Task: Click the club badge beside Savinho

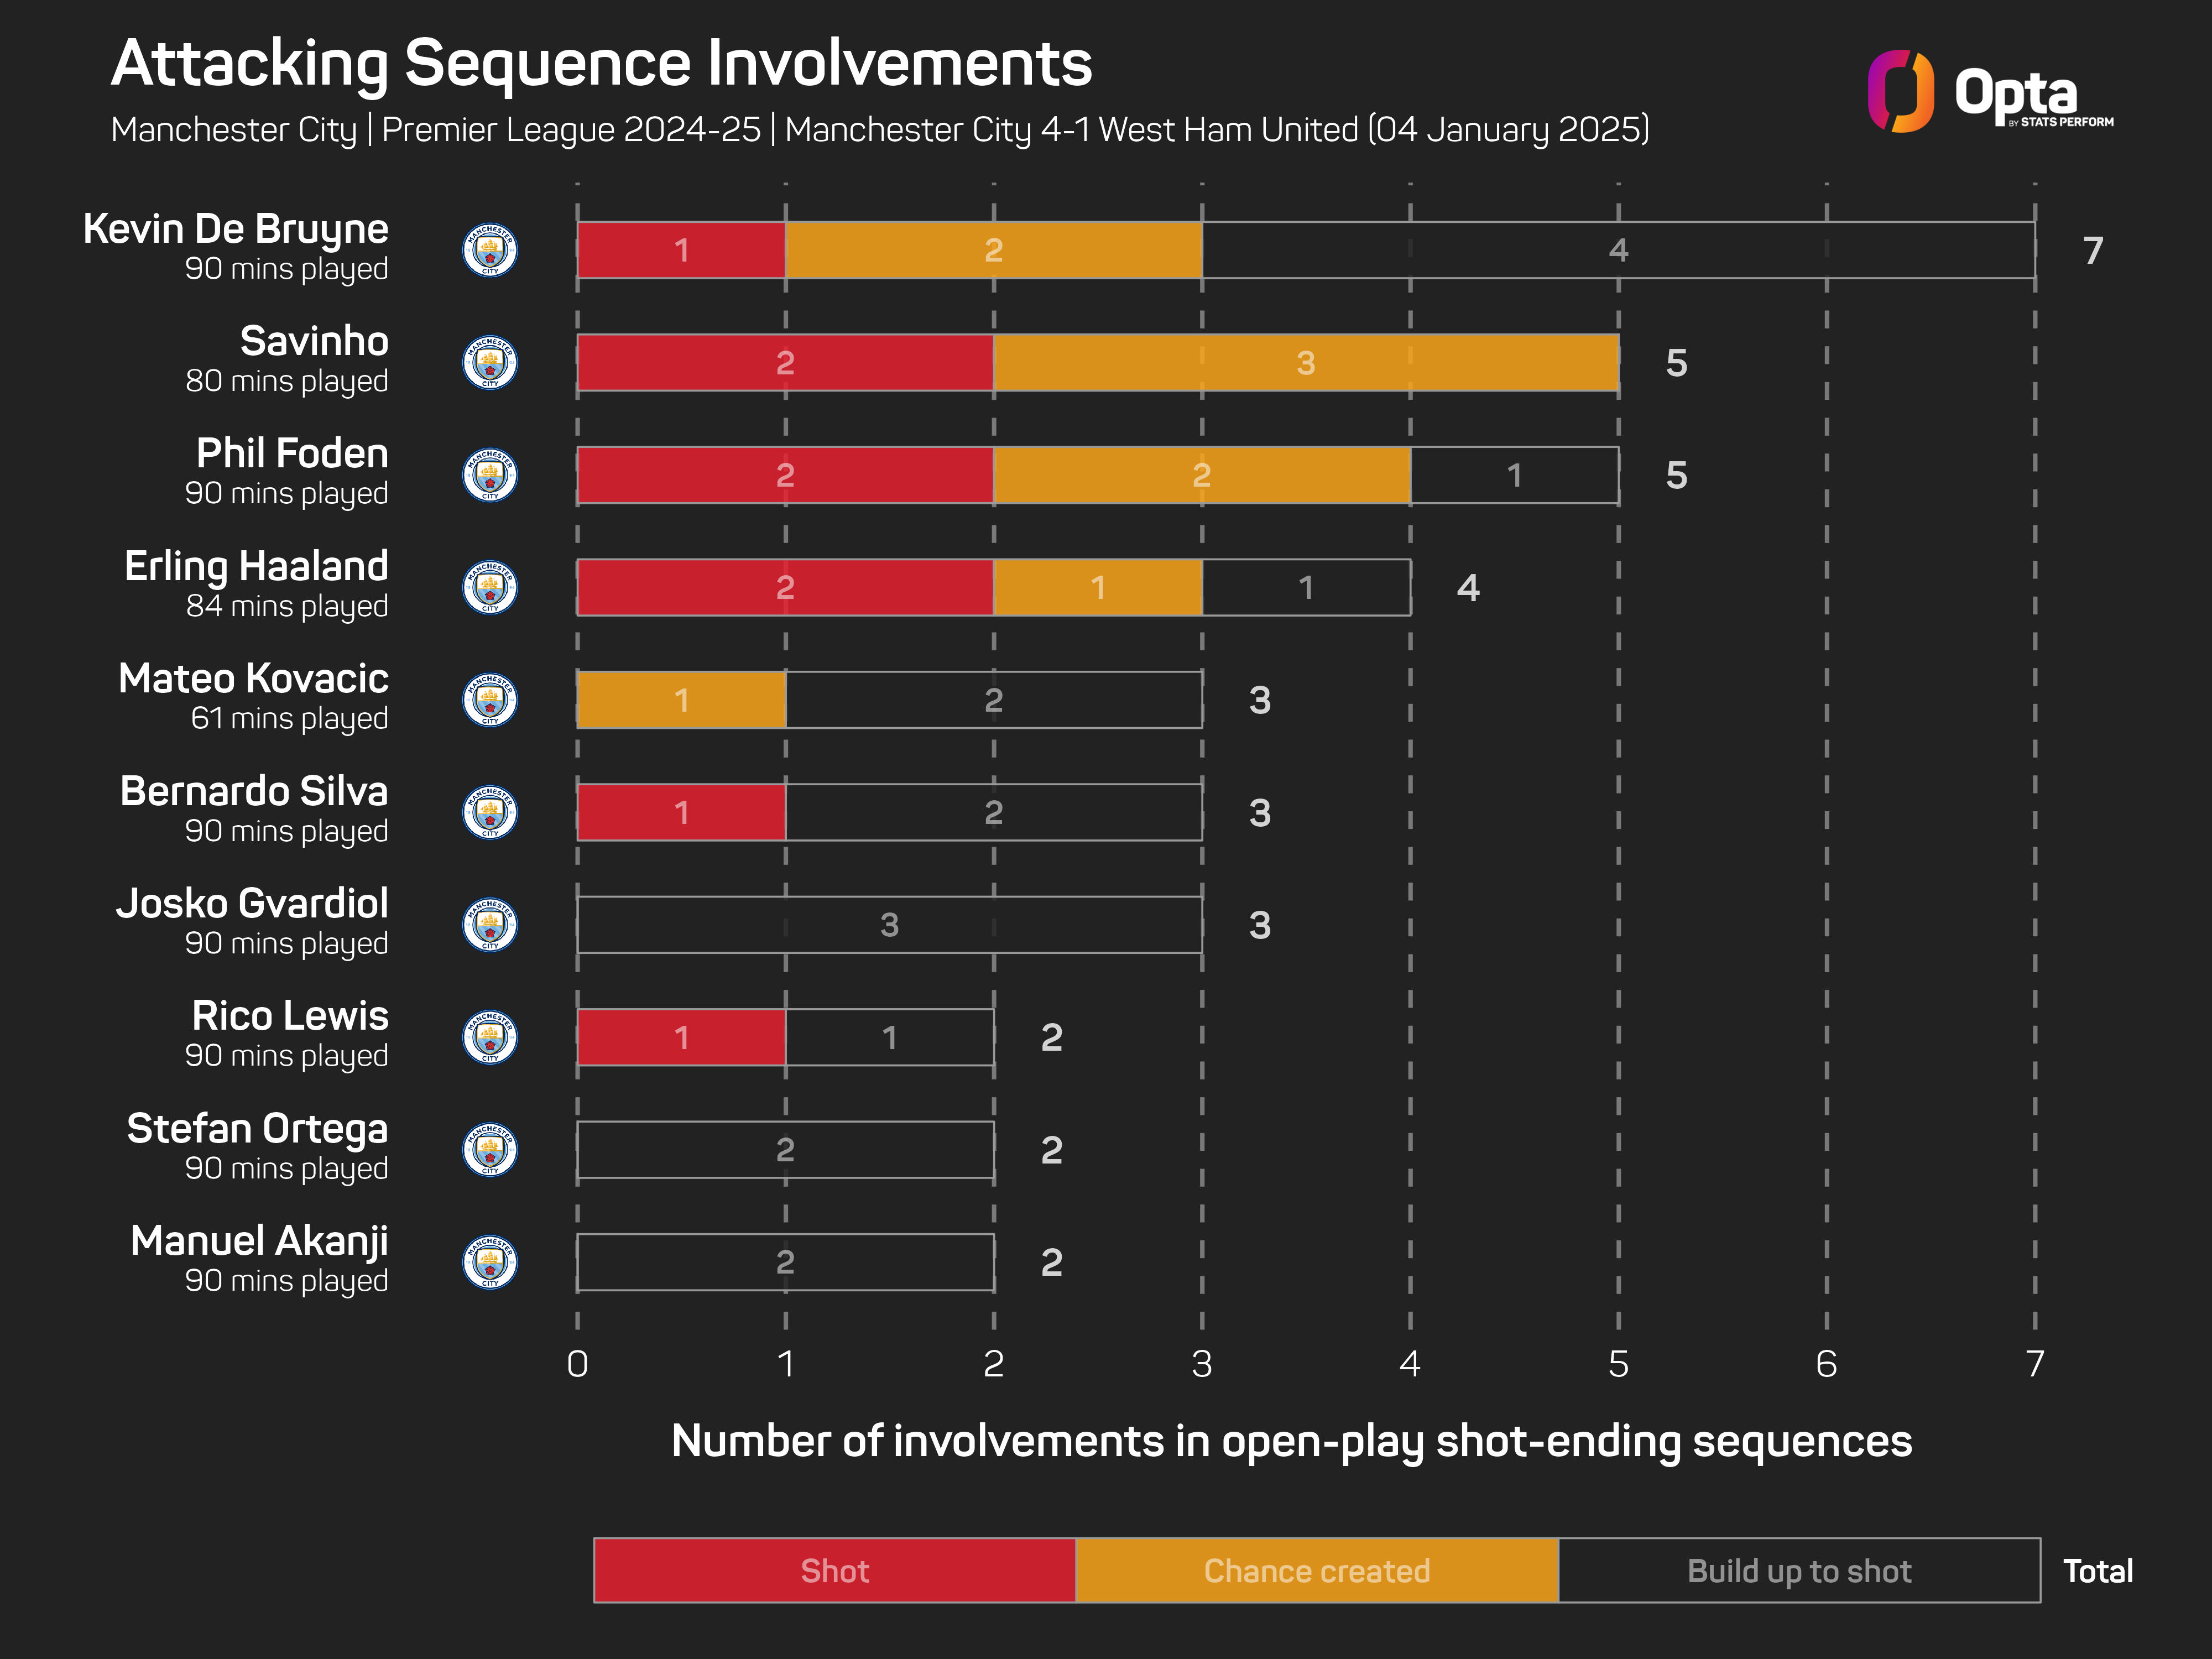Action: 490,362
